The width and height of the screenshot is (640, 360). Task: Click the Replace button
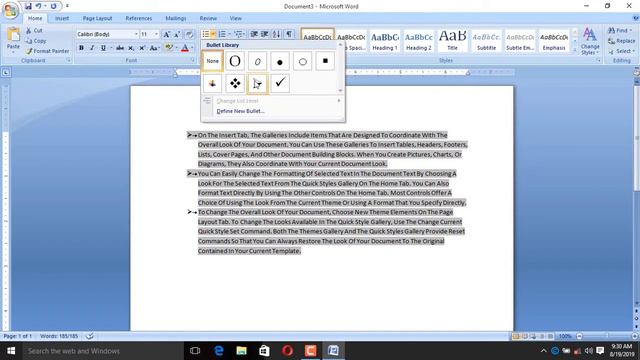click(622, 41)
